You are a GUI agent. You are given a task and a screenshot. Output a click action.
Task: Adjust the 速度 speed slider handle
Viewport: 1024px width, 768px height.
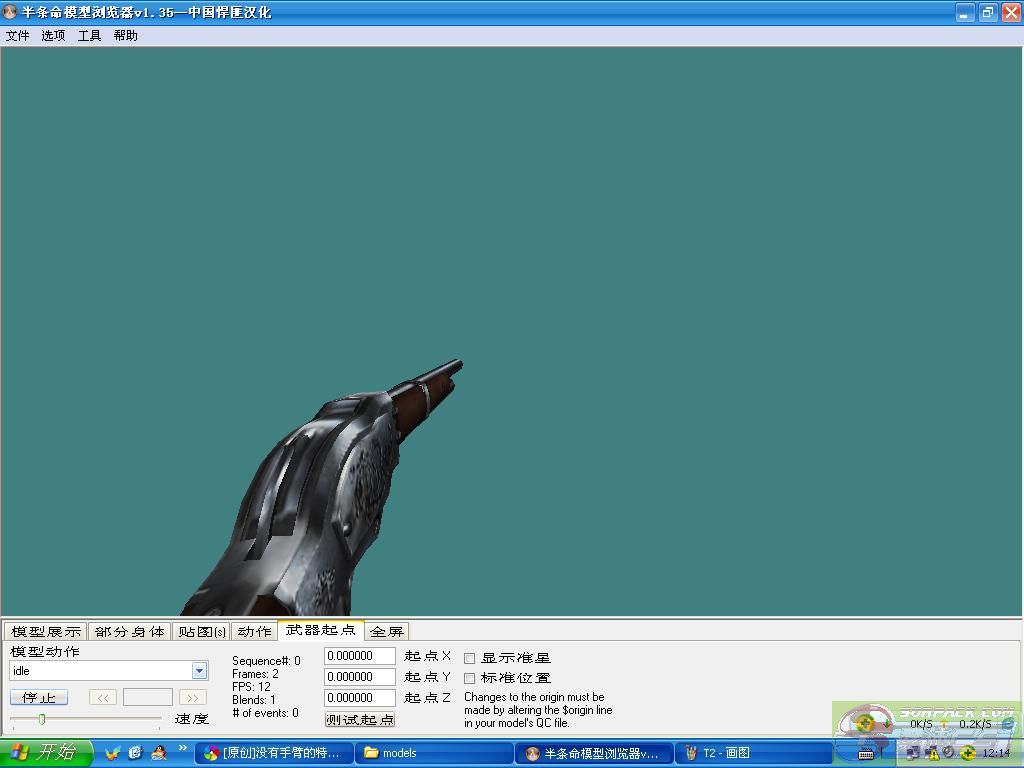click(x=42, y=719)
